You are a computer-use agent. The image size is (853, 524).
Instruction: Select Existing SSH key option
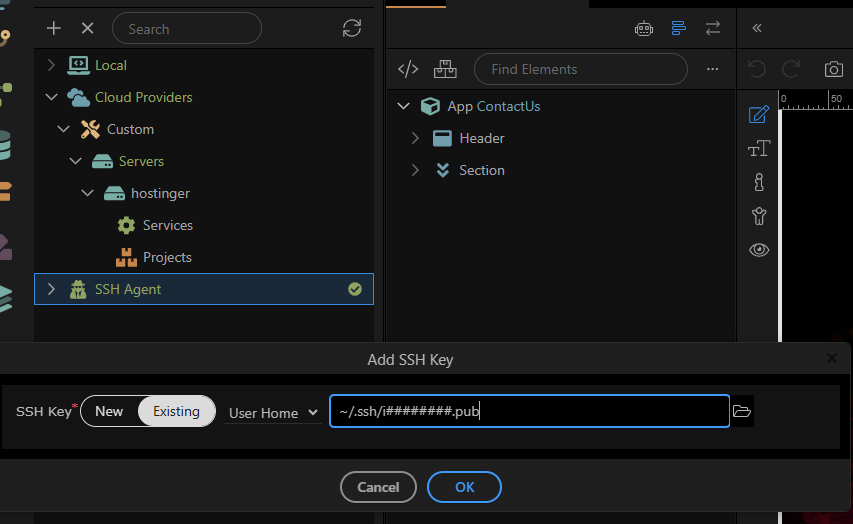(x=176, y=411)
